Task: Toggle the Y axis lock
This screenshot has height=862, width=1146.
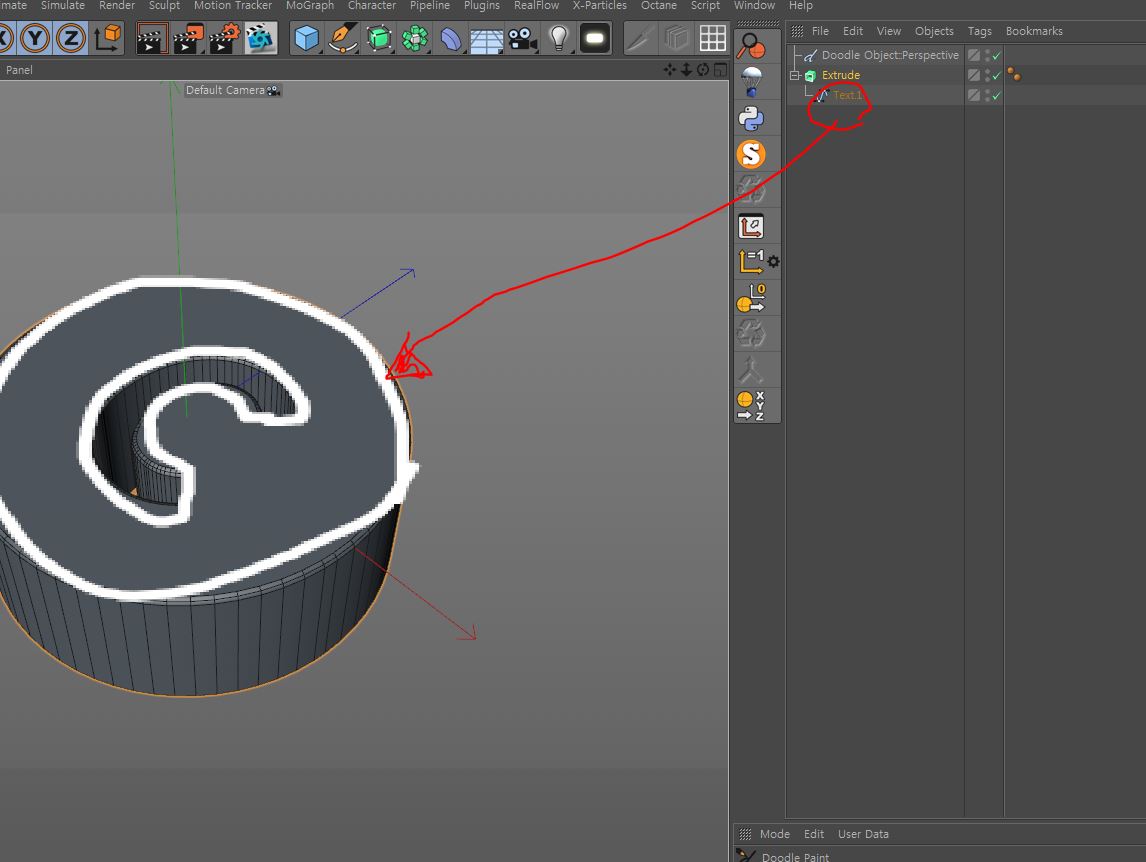Action: pos(35,38)
